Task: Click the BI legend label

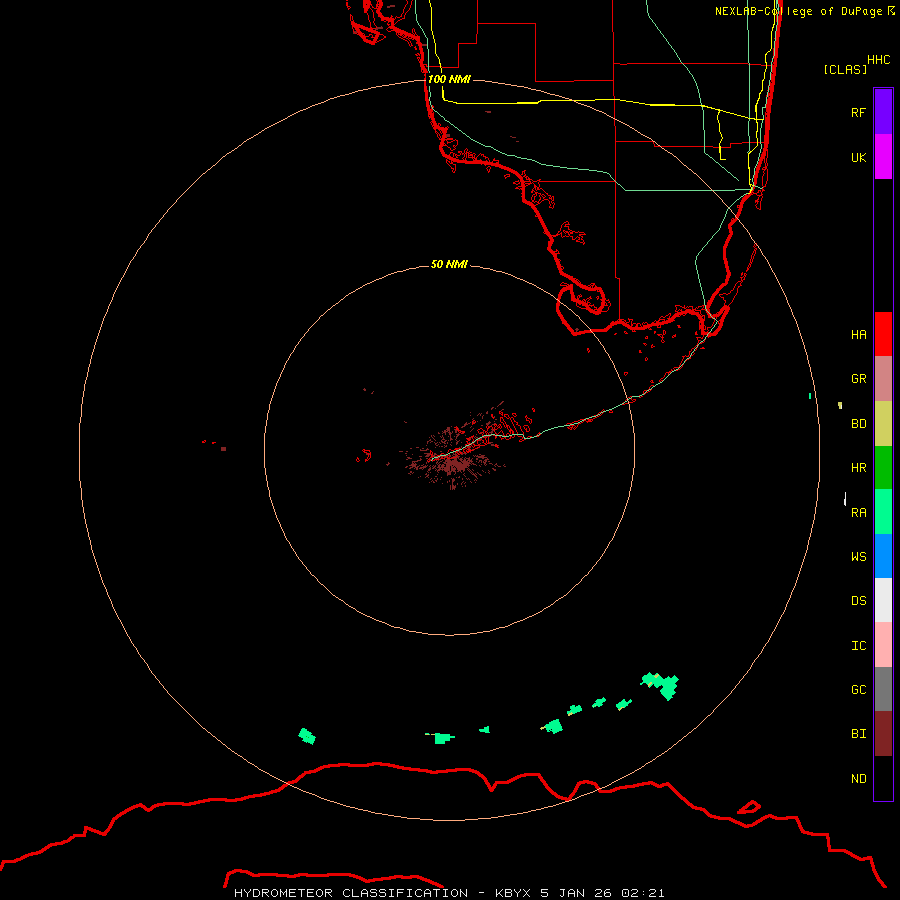Action: point(858,734)
